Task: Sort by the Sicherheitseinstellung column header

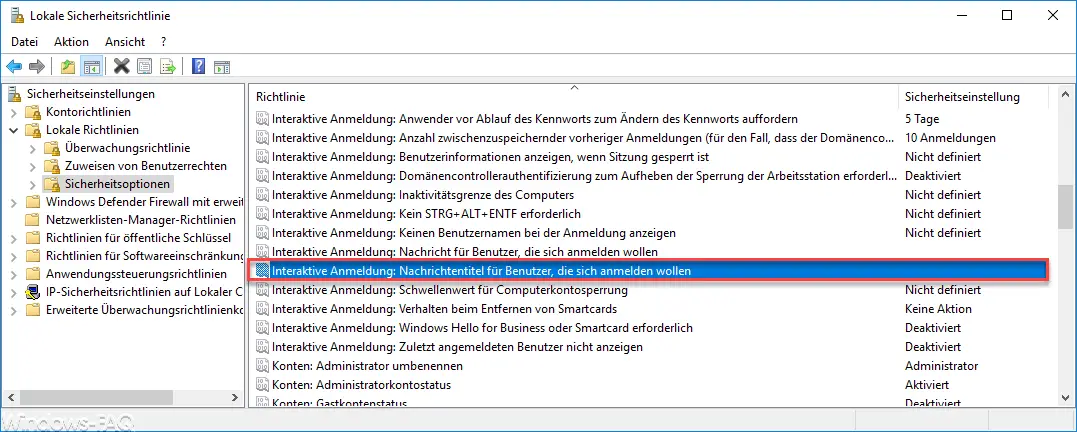Action: [974, 97]
